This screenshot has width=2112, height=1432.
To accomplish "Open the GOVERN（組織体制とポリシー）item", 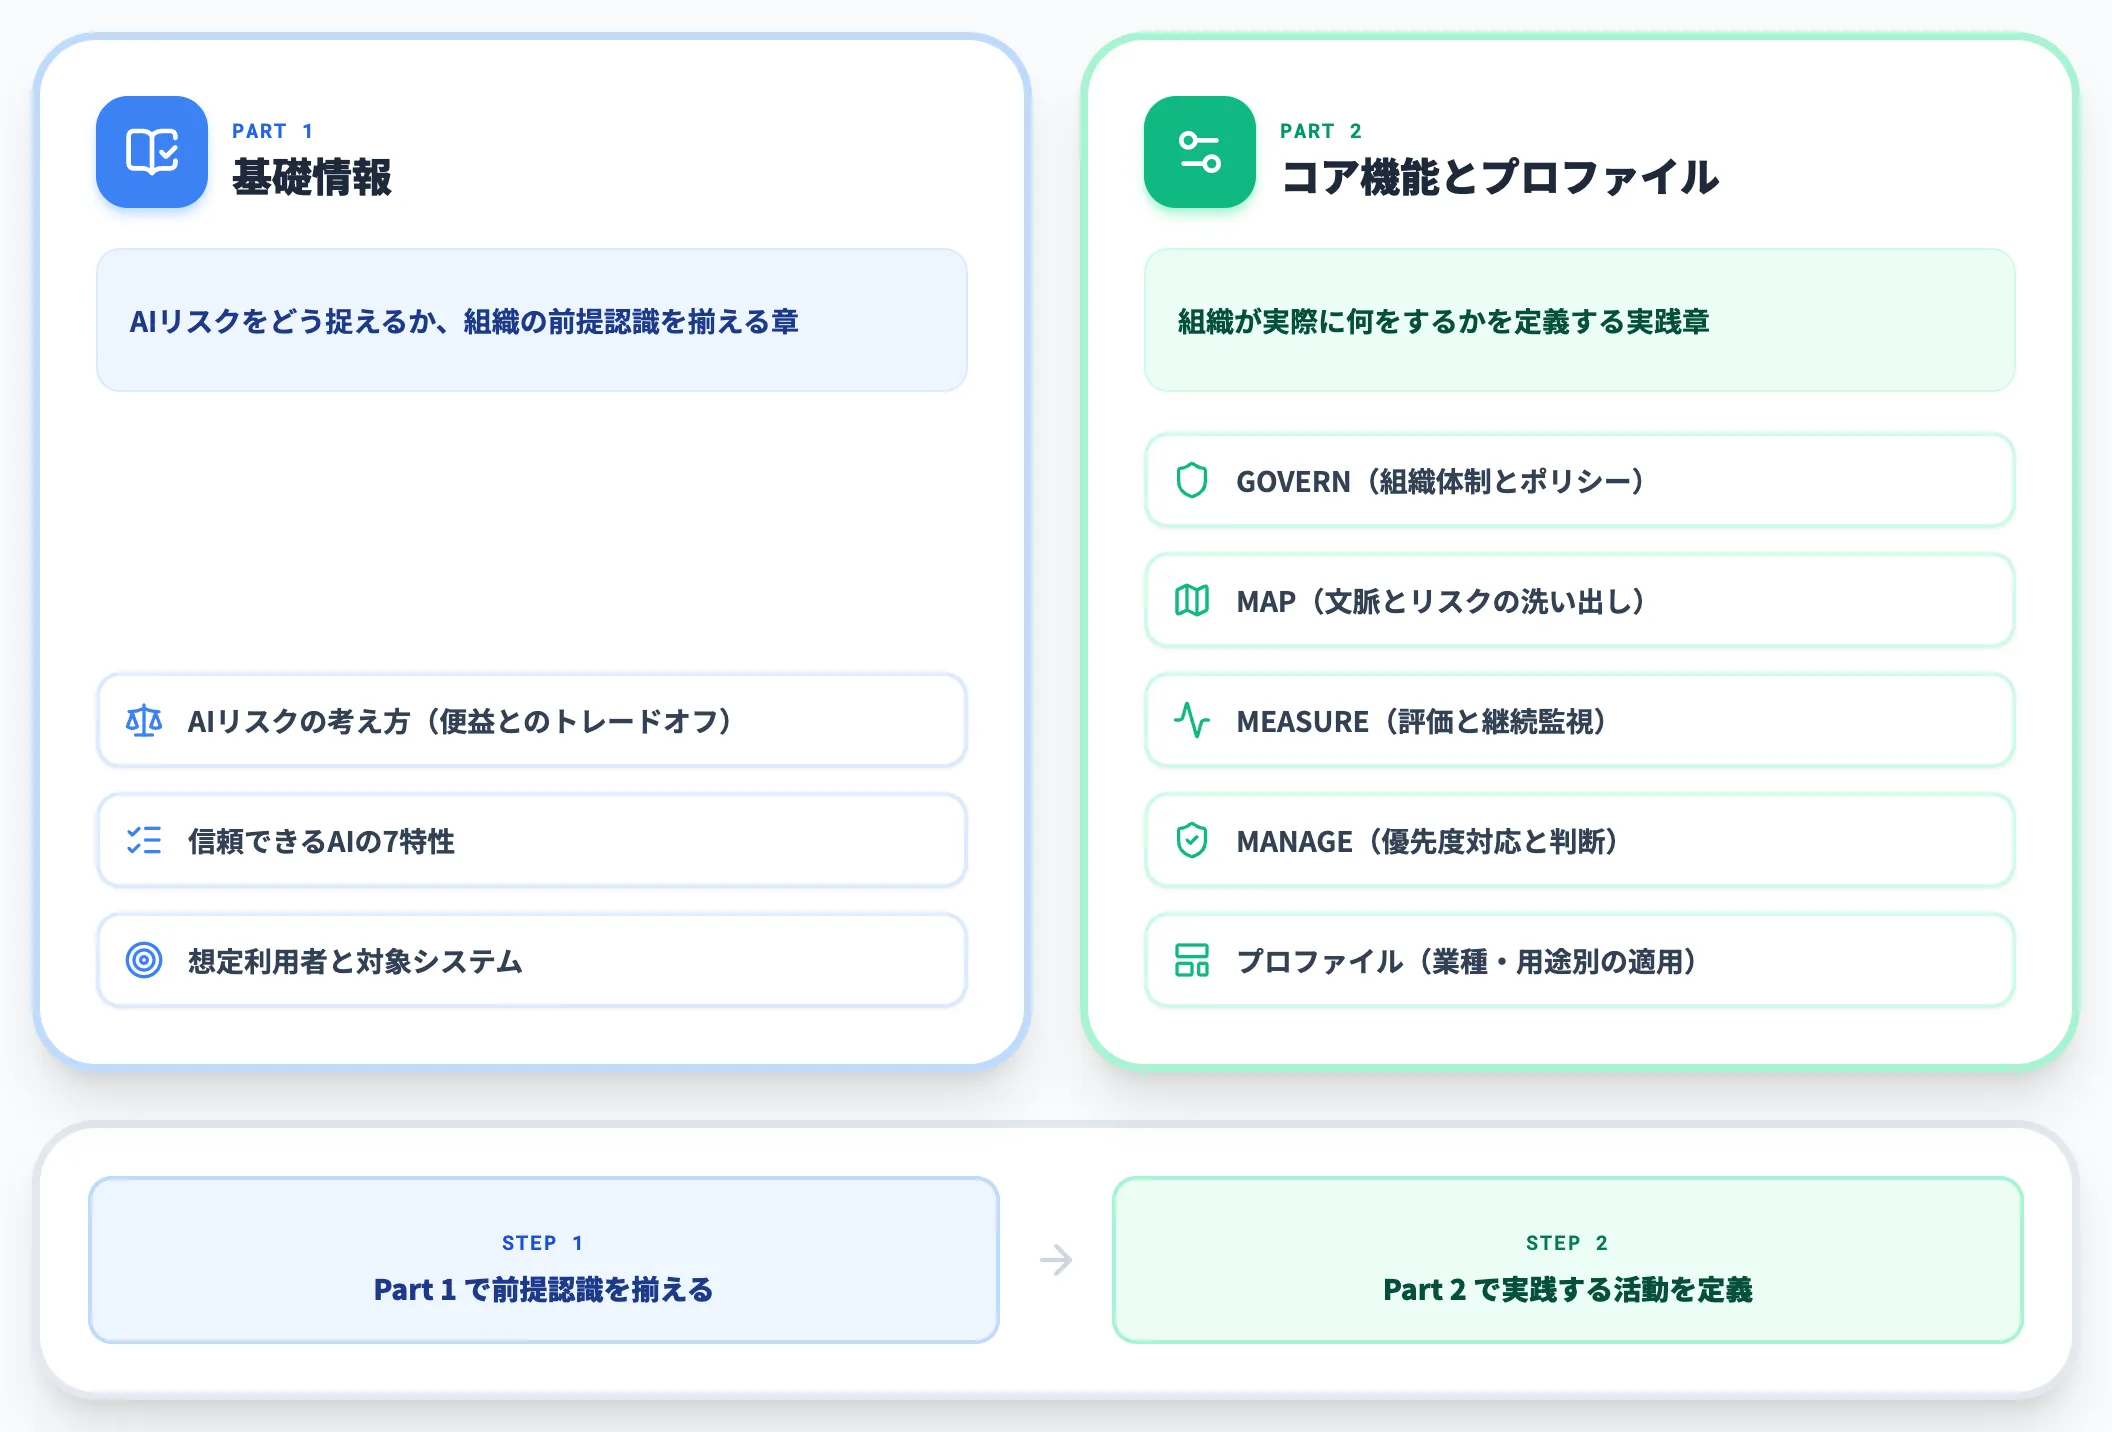I will (x=1580, y=481).
